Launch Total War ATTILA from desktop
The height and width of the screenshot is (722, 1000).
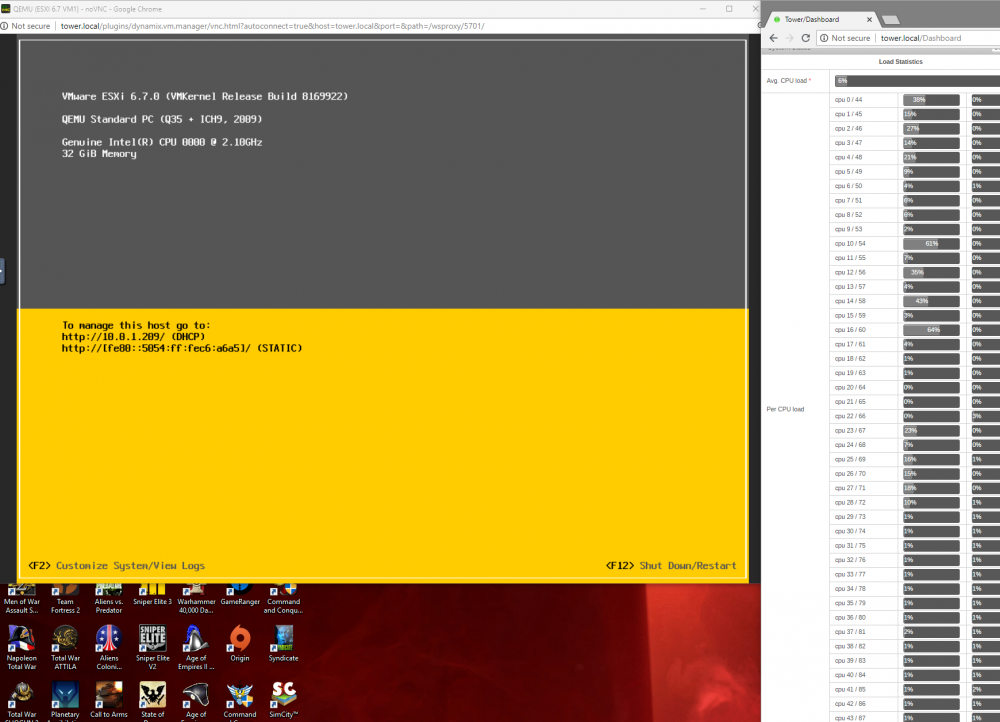pos(65,647)
